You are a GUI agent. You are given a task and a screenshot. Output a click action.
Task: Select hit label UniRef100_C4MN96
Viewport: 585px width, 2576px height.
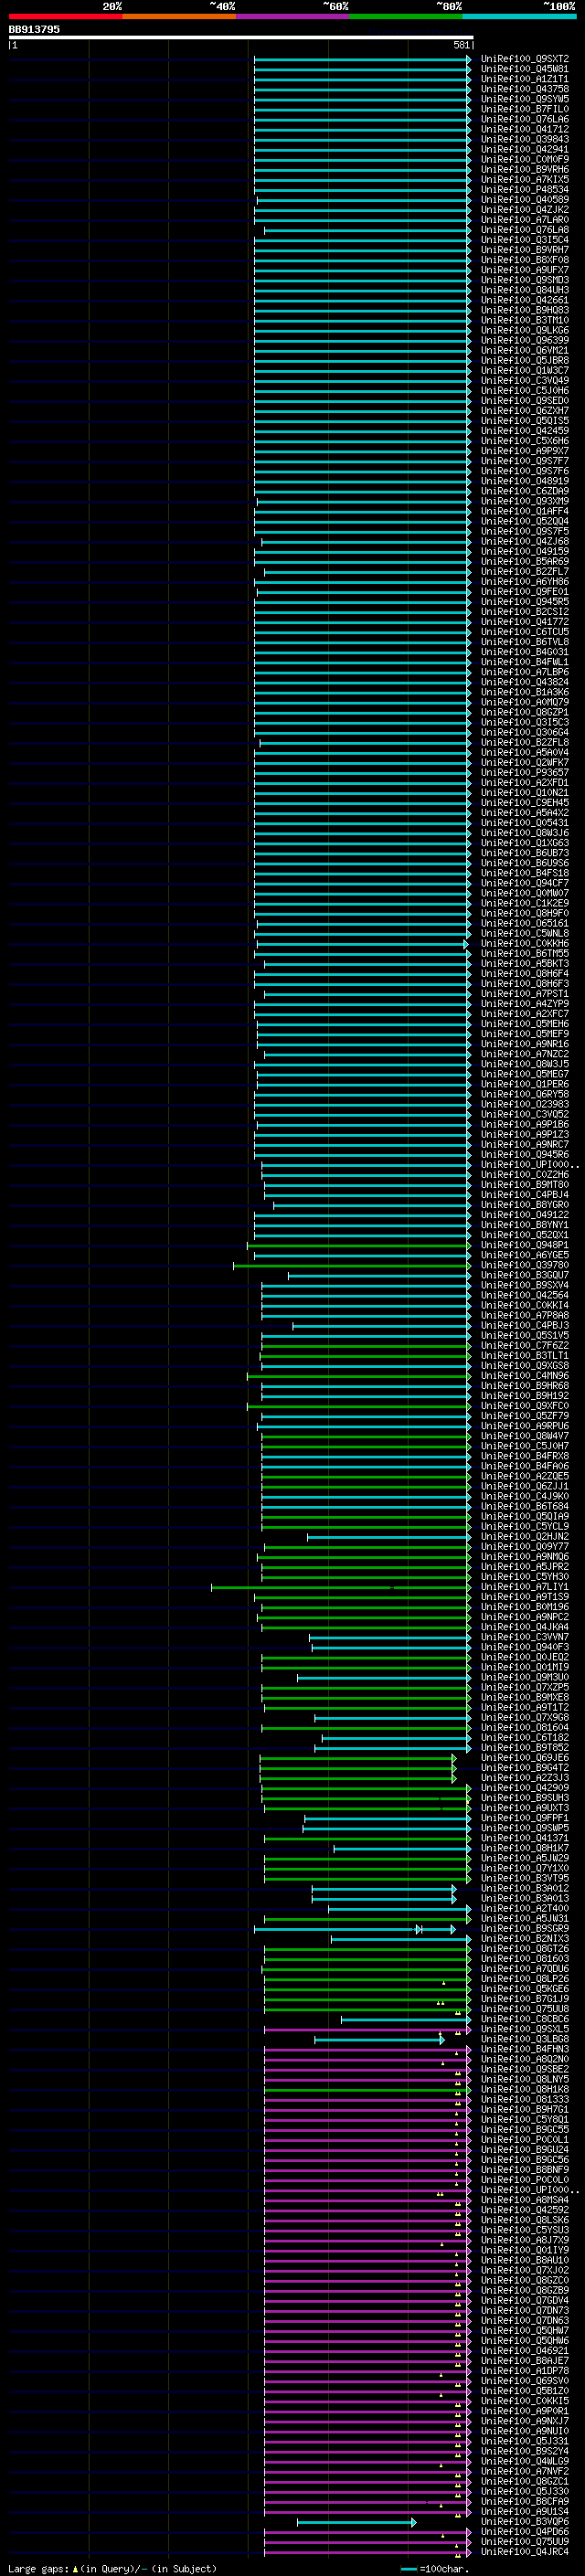click(x=524, y=1376)
